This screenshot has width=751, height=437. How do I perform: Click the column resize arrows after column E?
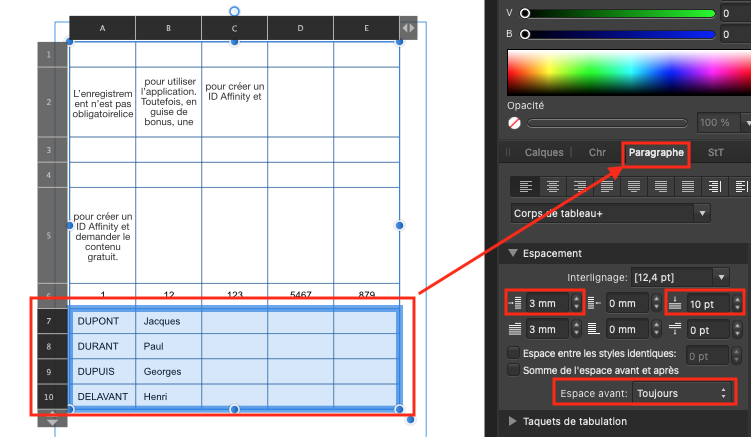[408, 28]
